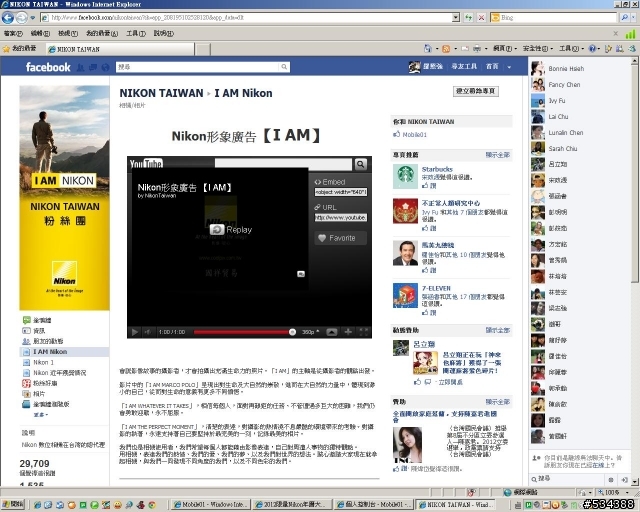Viewport: 640px width, 512px height.
Task: Open Favorites star in toolbar
Action: (x=6, y=49)
